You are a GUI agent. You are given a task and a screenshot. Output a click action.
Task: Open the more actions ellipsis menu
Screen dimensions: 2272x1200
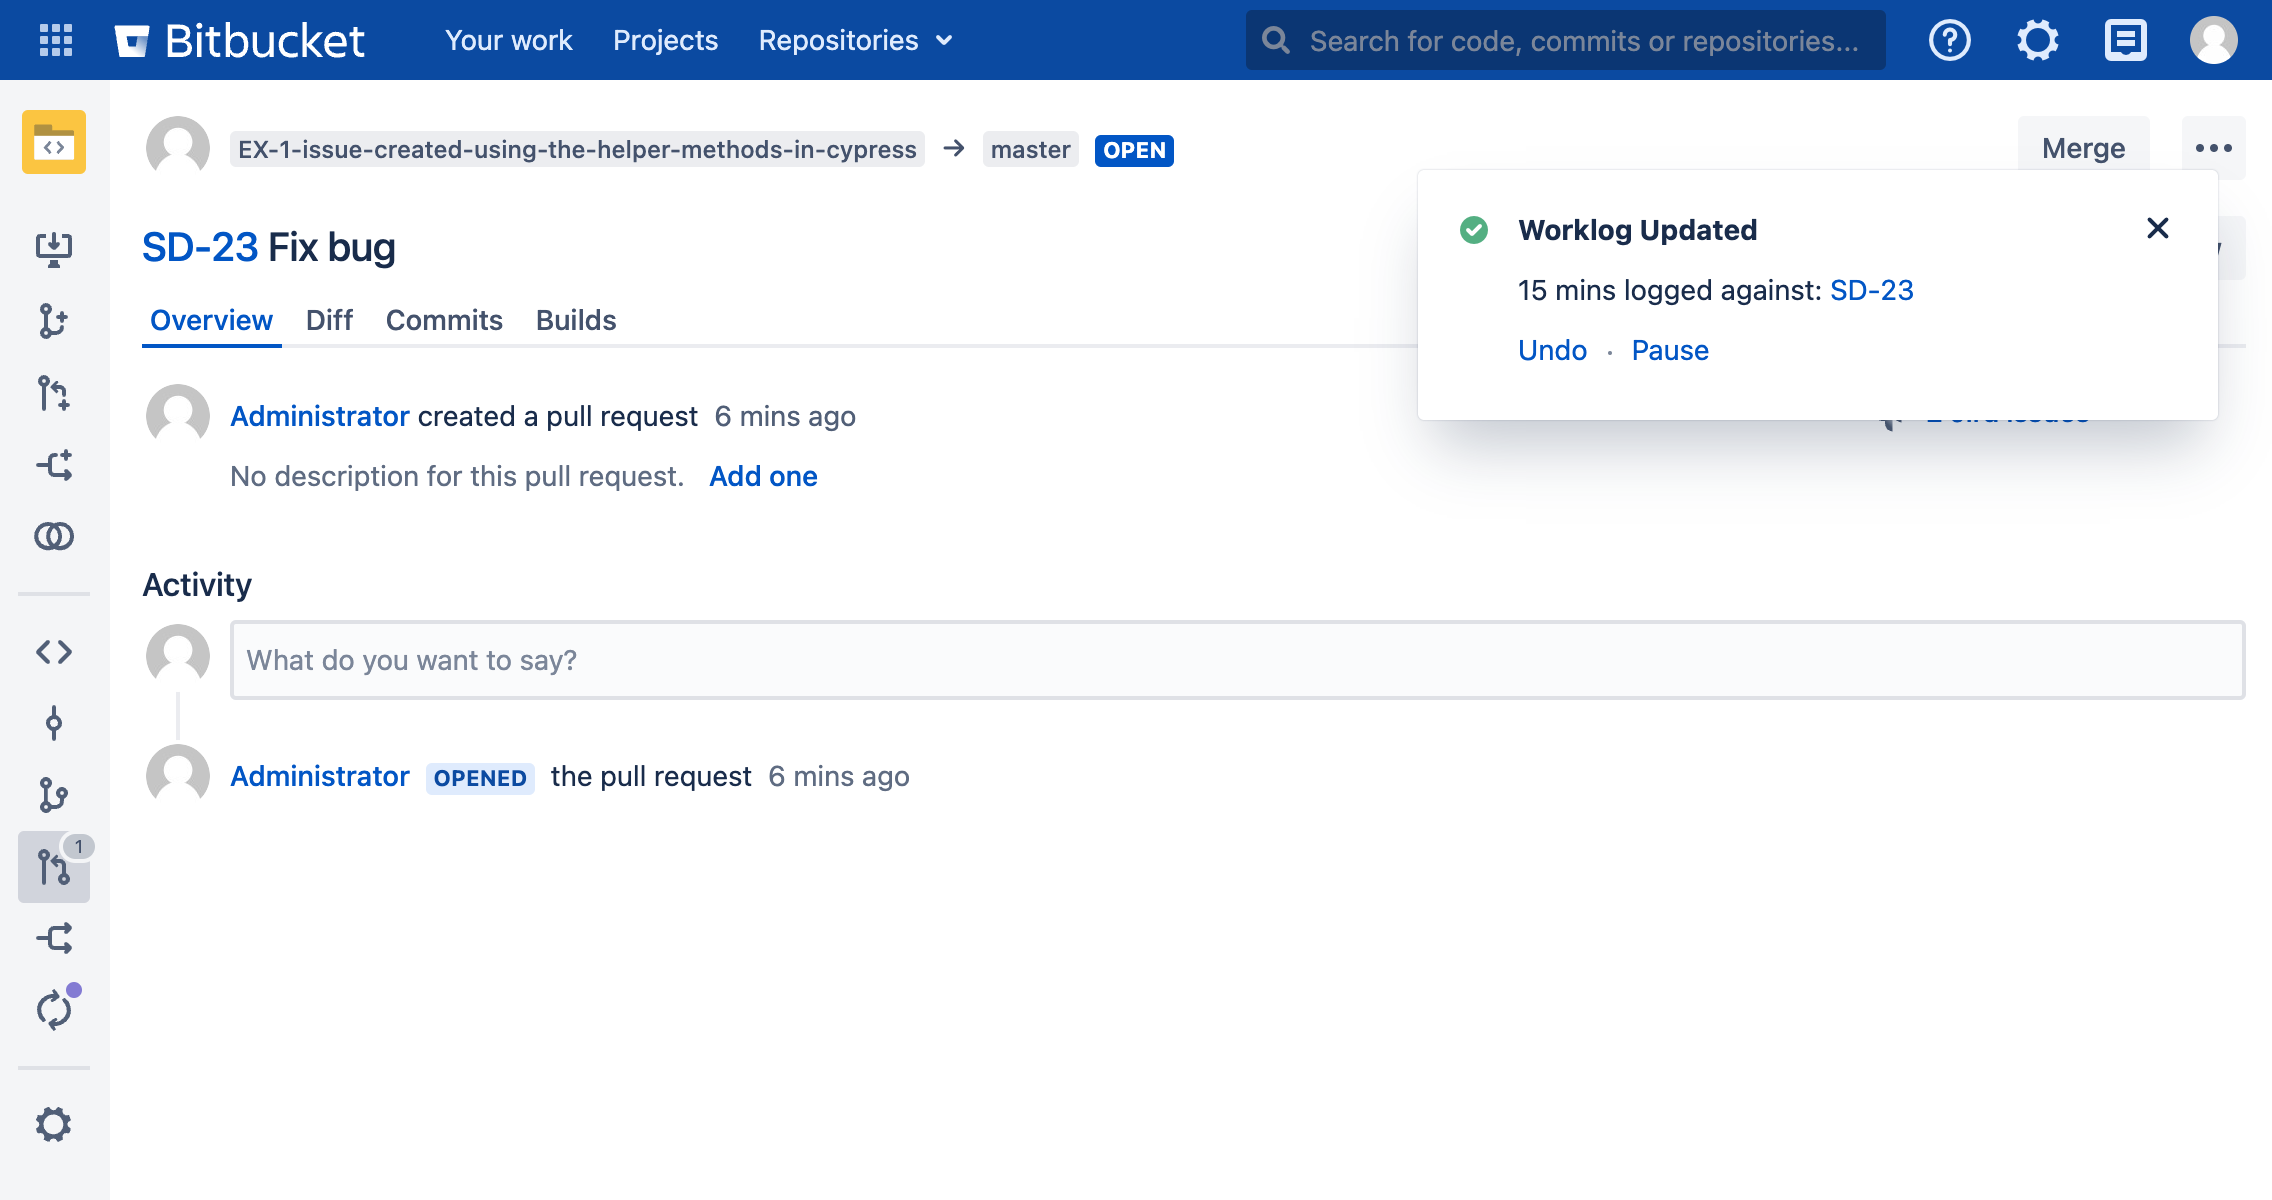(x=2213, y=148)
